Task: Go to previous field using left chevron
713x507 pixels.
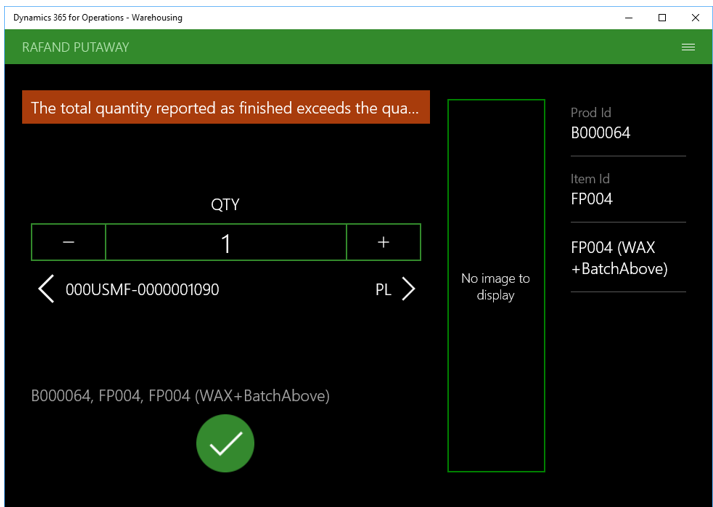Action: pyautogui.click(x=46, y=289)
